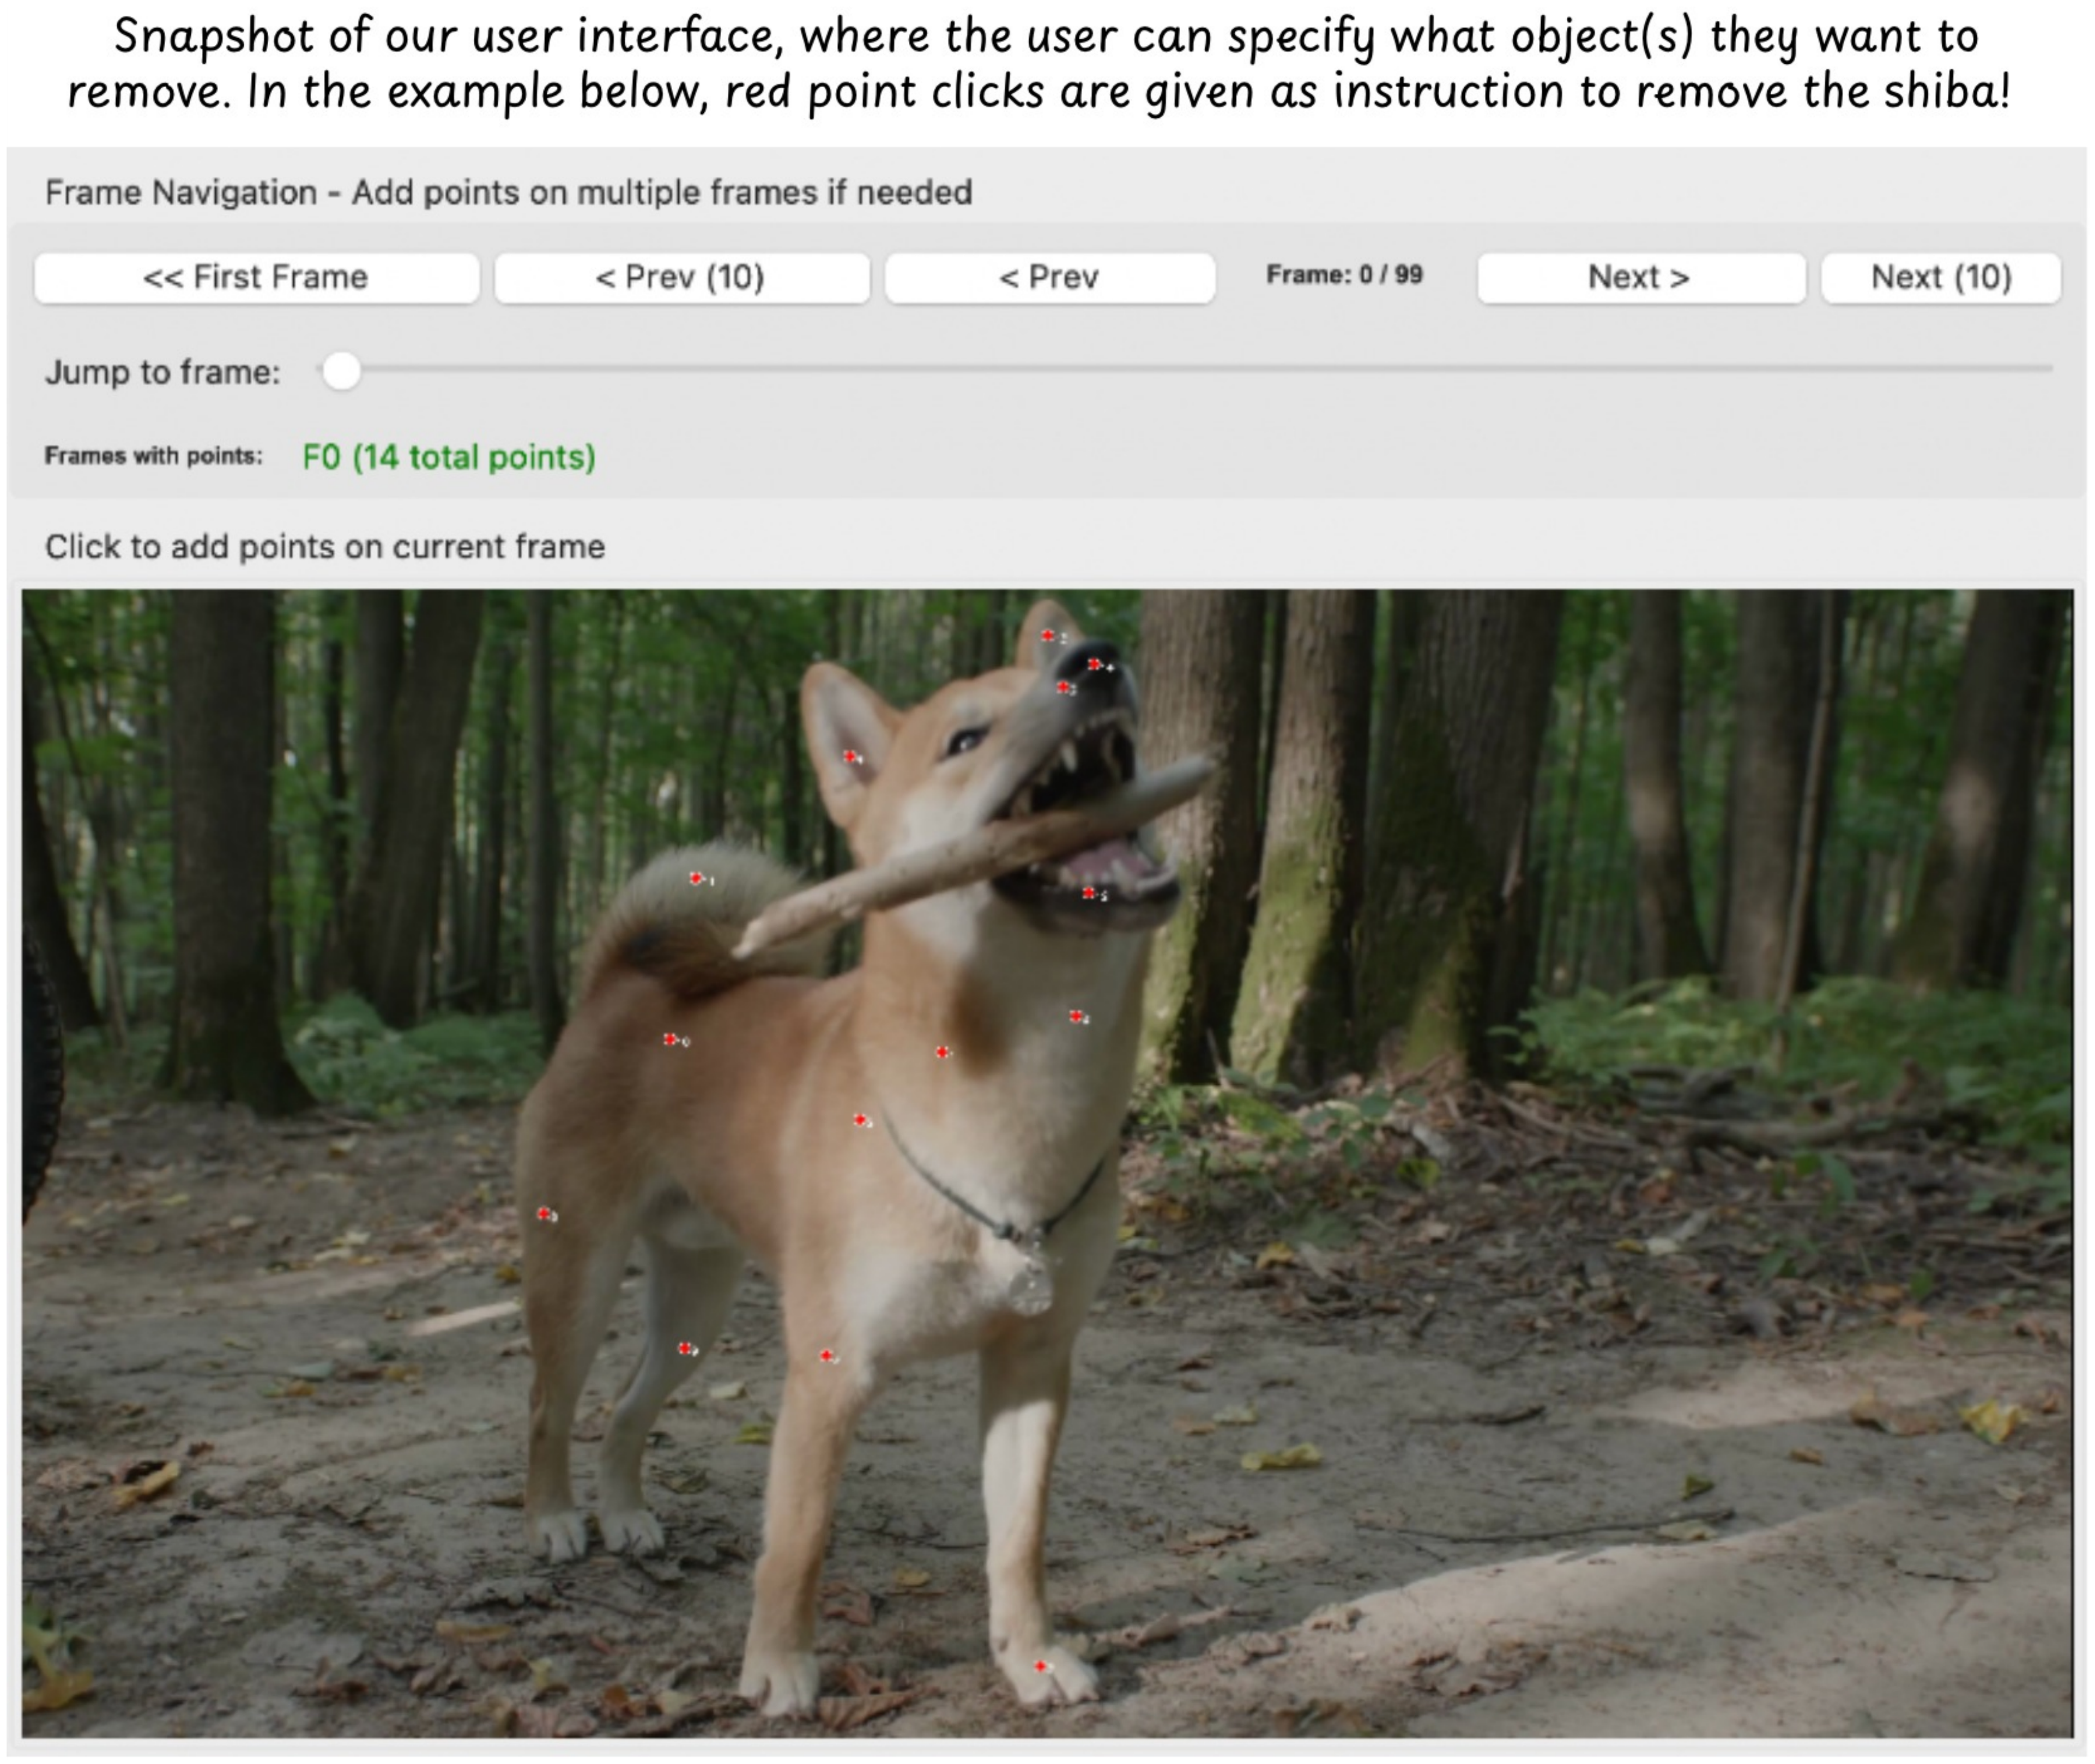Click the F0 (14 total points) label
The height and width of the screenshot is (1764, 2095).
(449, 457)
